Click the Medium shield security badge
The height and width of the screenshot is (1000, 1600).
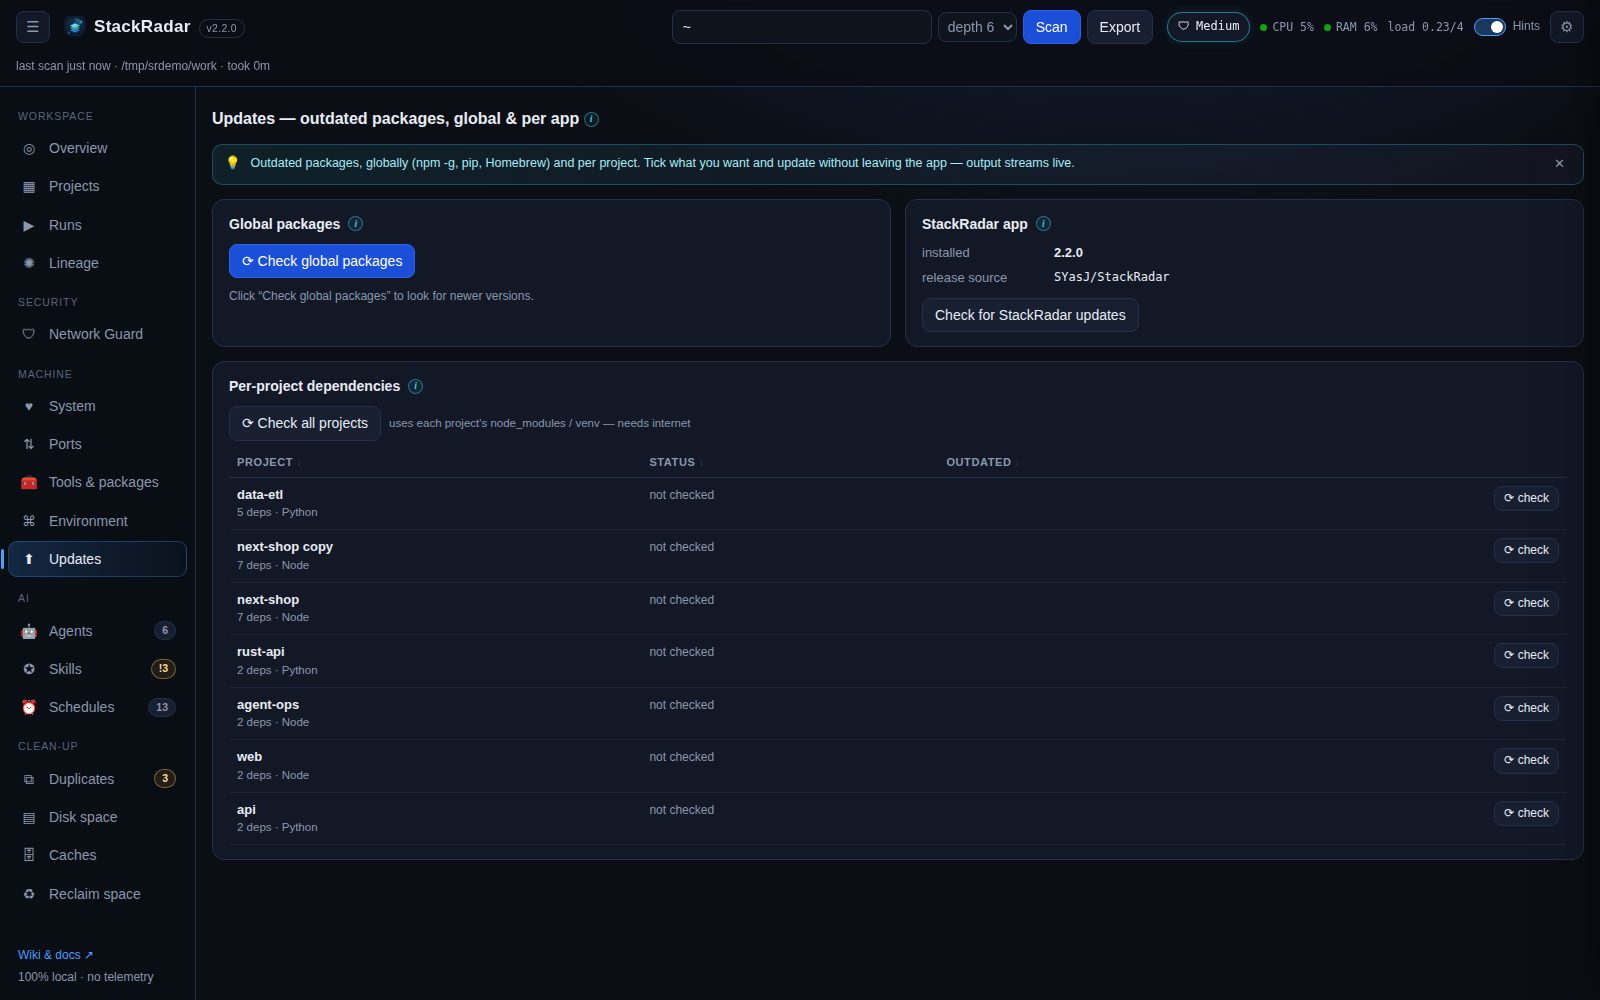coord(1208,27)
